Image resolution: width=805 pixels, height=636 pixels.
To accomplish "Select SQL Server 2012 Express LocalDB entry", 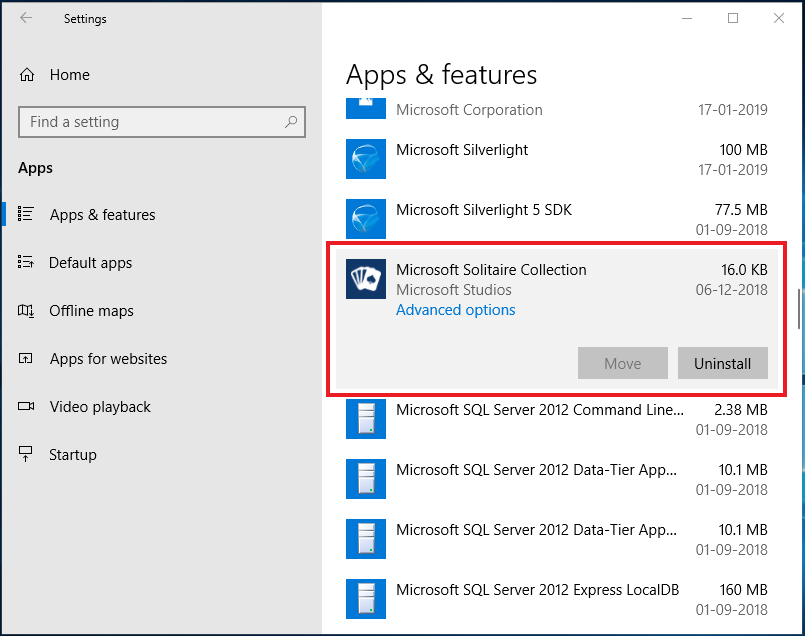I will pos(557,600).
